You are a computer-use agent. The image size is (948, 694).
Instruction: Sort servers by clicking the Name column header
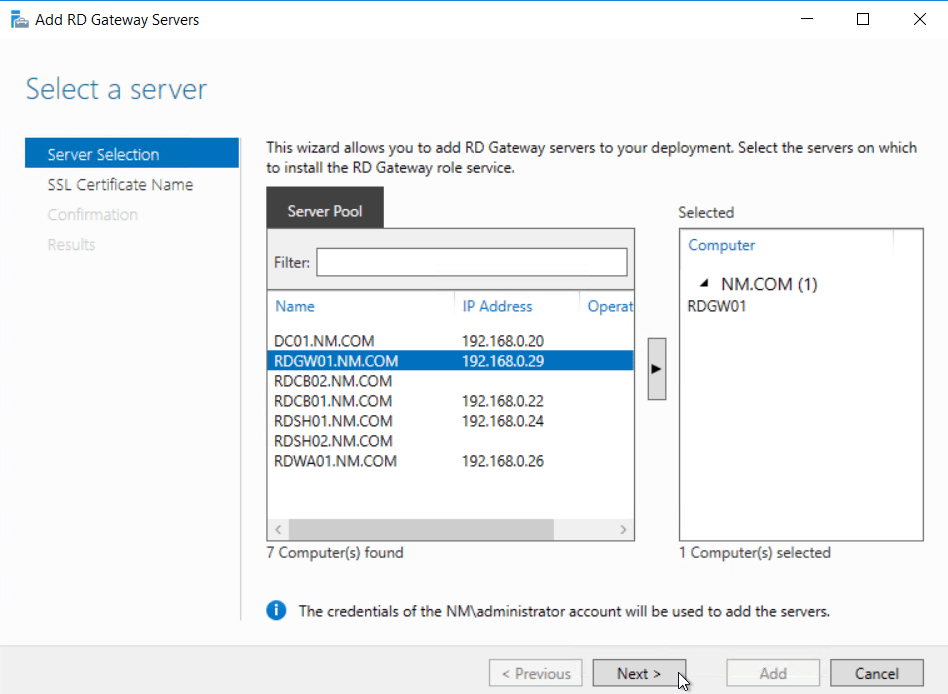coord(294,306)
